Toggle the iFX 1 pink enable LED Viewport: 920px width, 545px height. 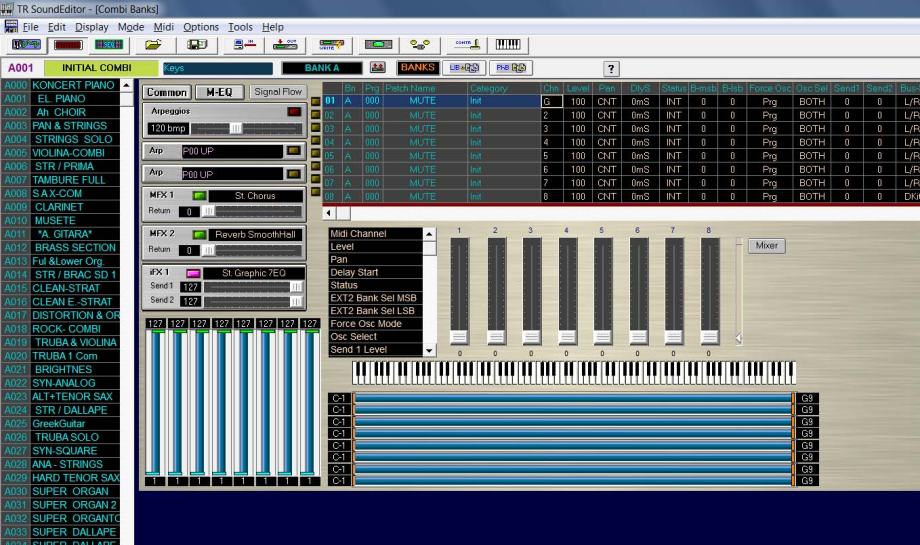[x=194, y=272]
